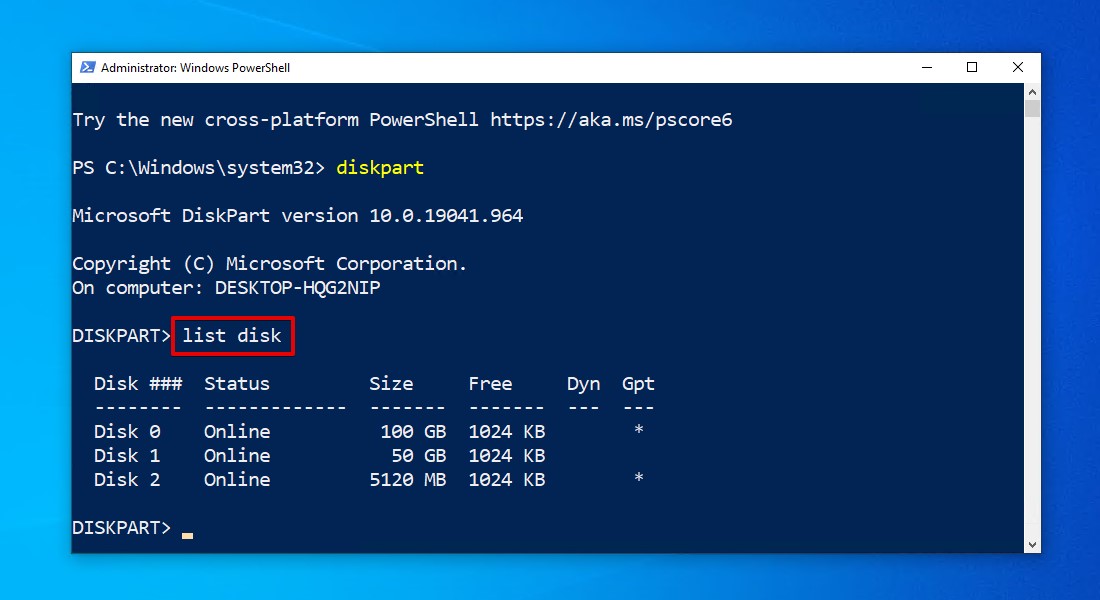Screen dimensions: 1100x600
Task: Click the '1024 KB' free value for Disk 0
Action: 507,432
